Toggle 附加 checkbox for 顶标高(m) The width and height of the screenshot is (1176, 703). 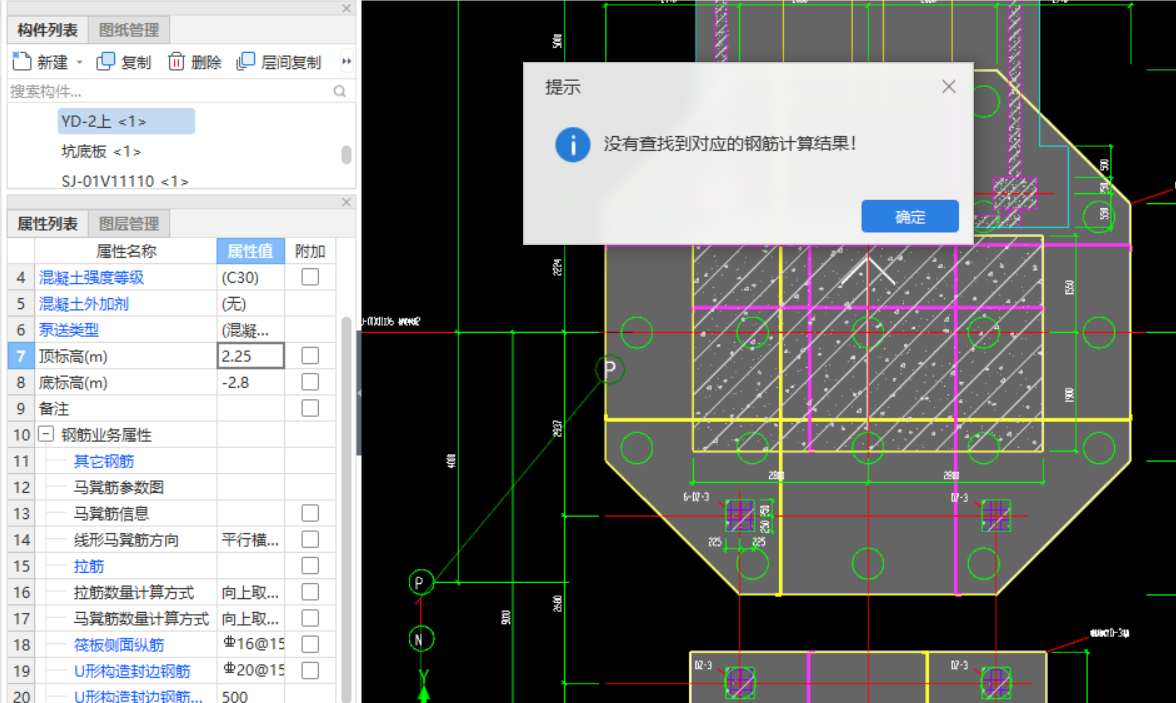tap(310, 356)
